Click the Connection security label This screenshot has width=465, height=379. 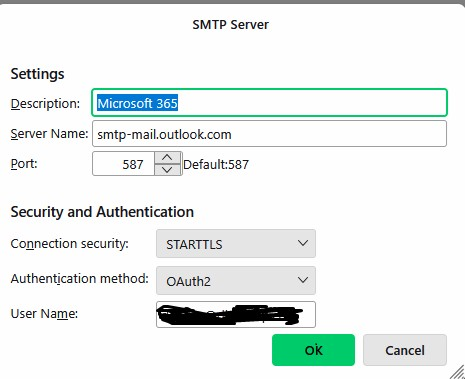69,244
